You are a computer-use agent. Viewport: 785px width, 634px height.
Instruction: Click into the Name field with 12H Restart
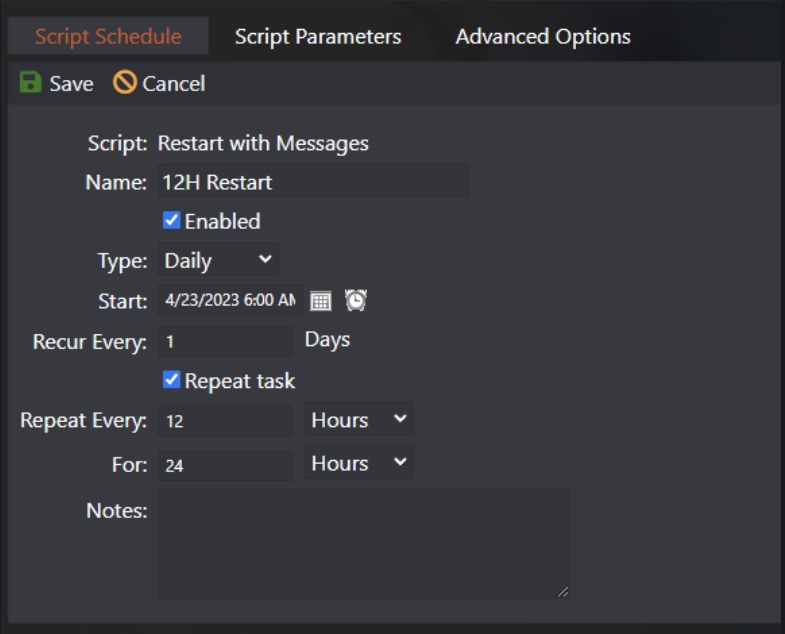coord(313,182)
